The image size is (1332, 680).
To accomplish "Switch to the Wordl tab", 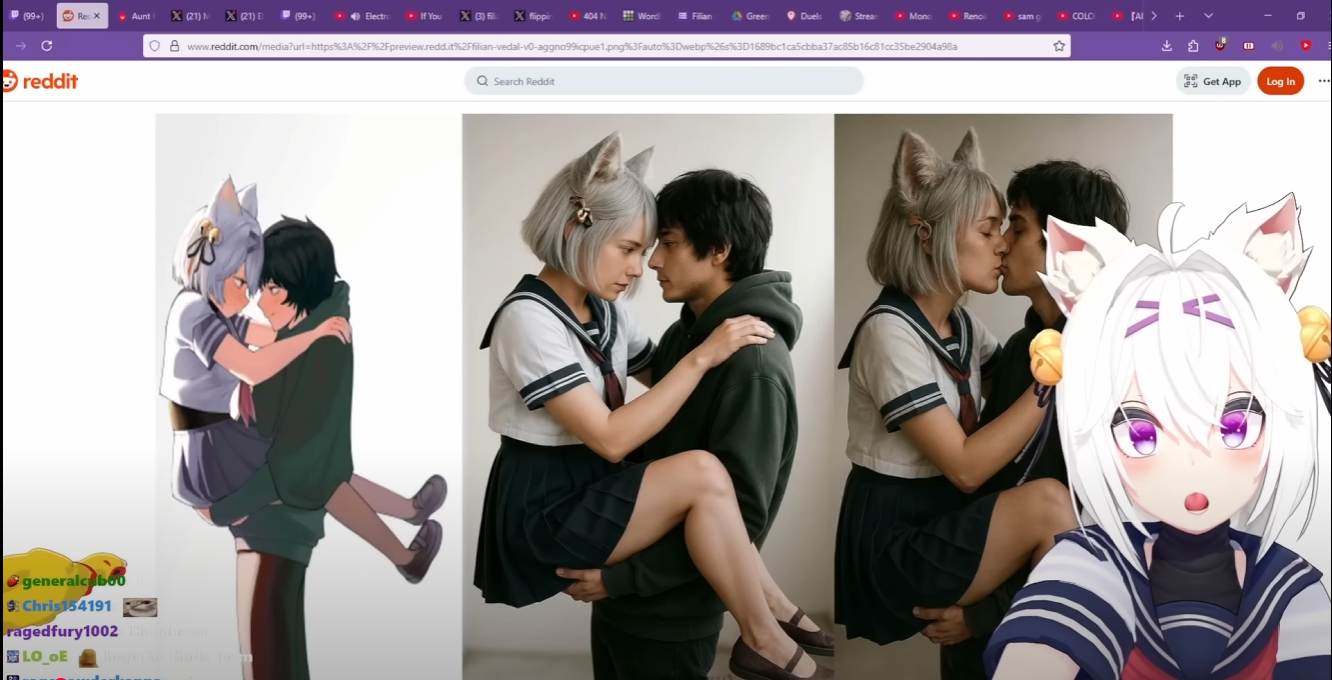I will (641, 16).
